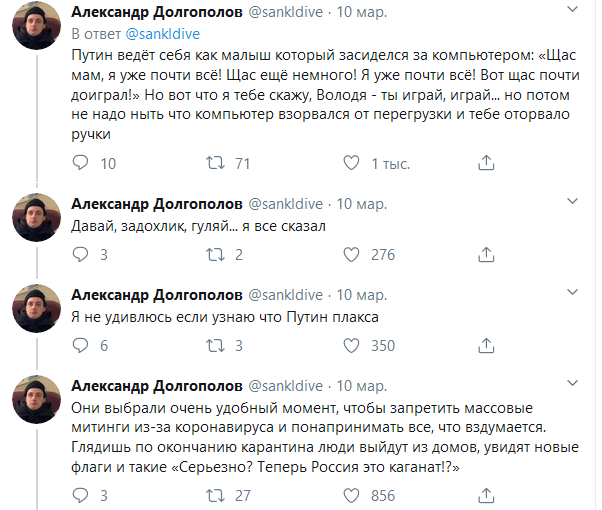Like the tweet with 1 тыс. likes
Viewport: 602px width, 510px height.
click(351, 163)
